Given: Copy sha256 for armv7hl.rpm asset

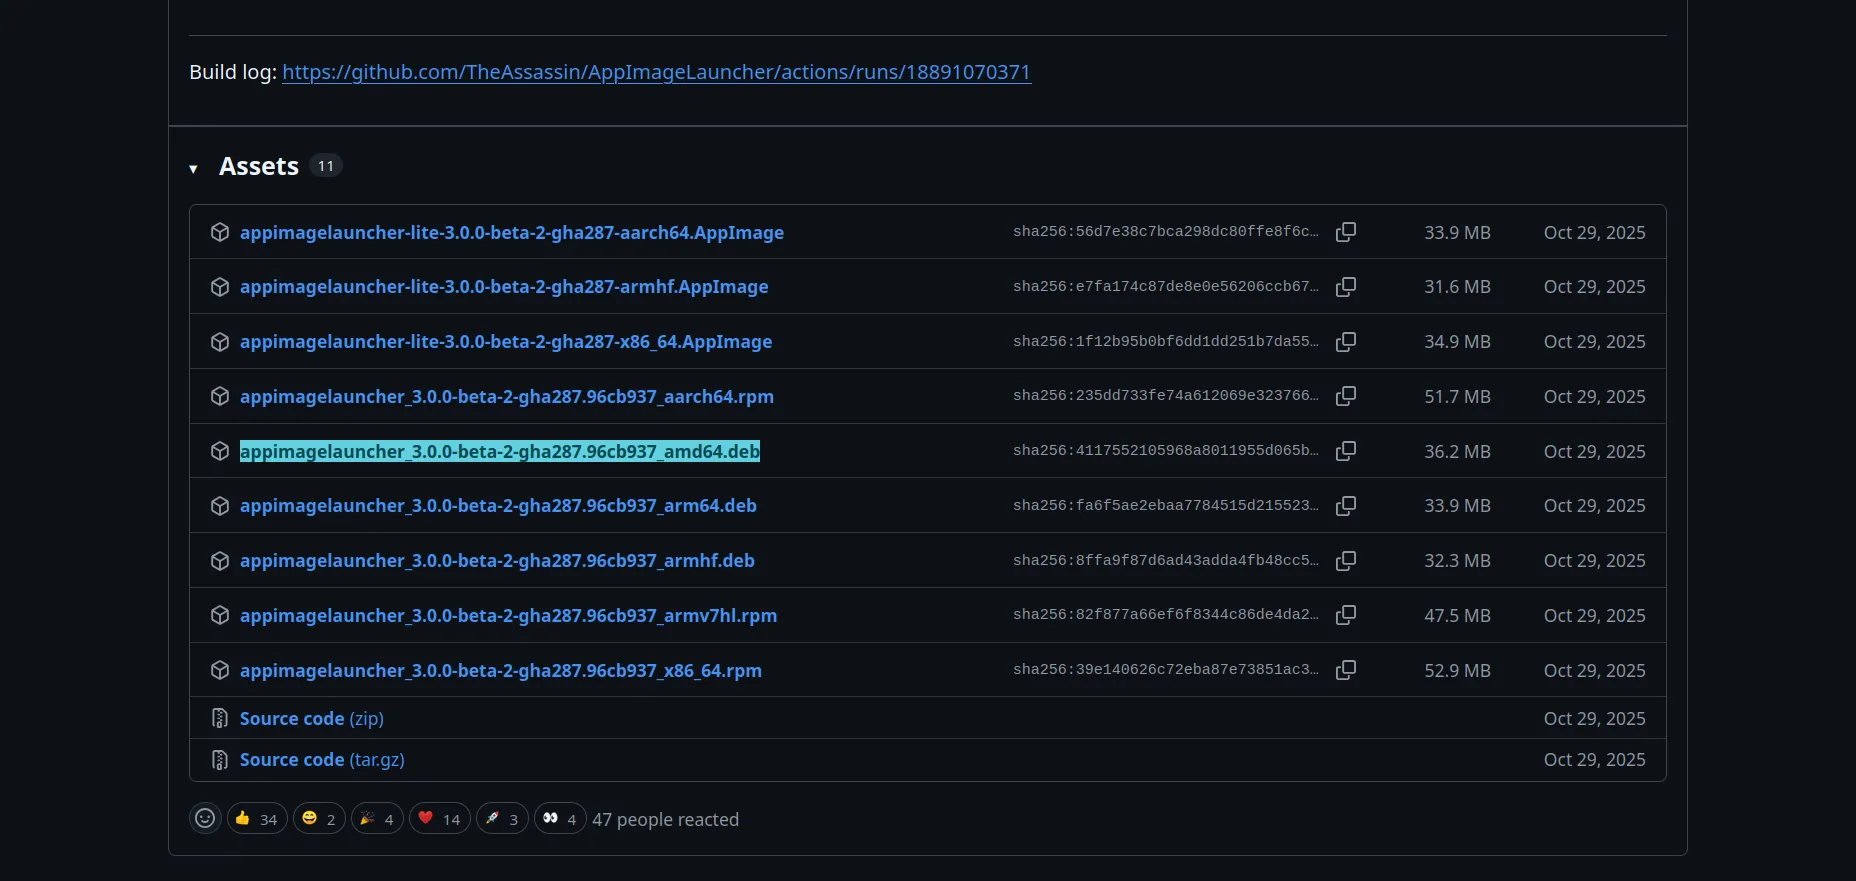Looking at the screenshot, I should tap(1346, 615).
